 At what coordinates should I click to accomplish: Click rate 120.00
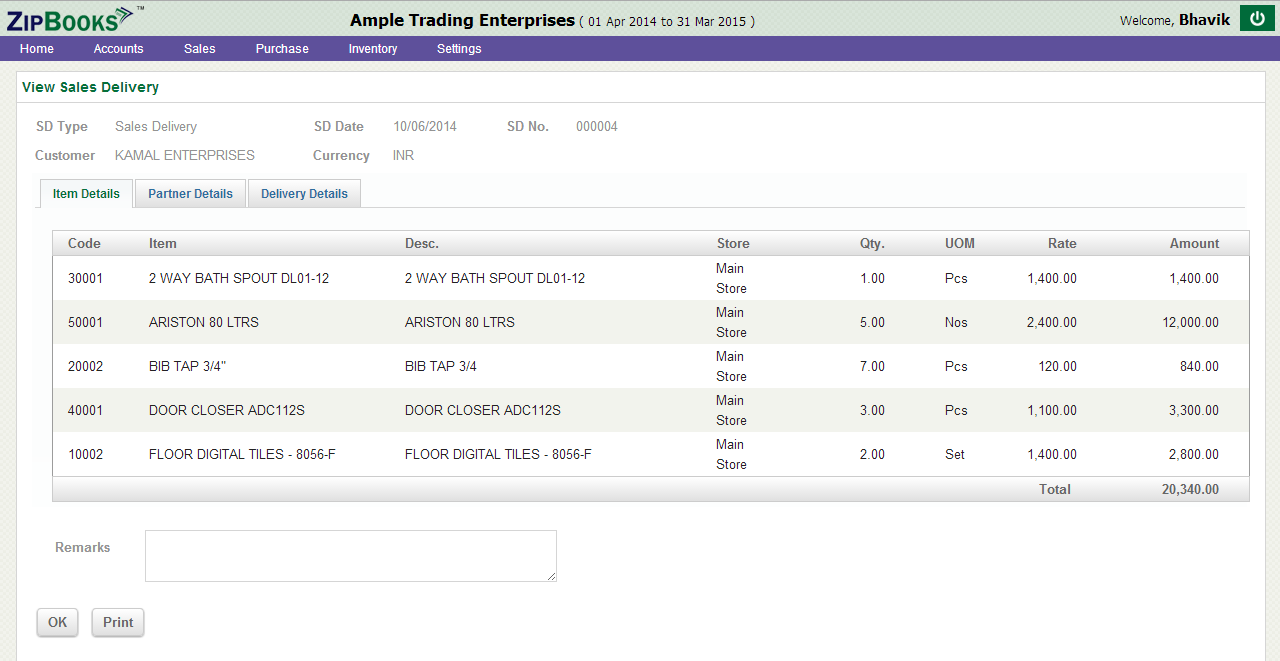[1058, 367]
